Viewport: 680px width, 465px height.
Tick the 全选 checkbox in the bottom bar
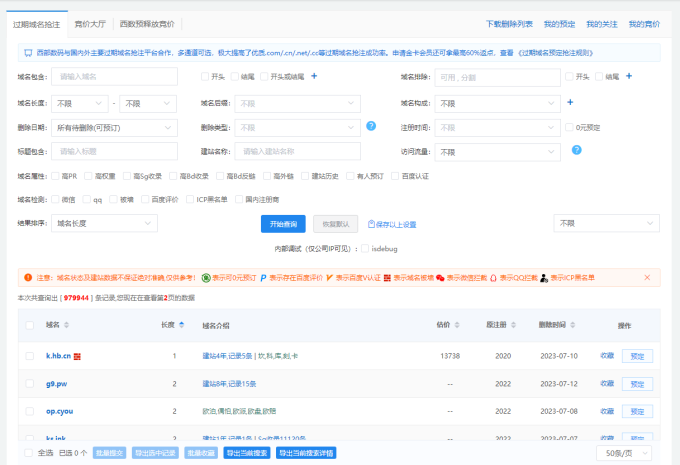[29, 453]
